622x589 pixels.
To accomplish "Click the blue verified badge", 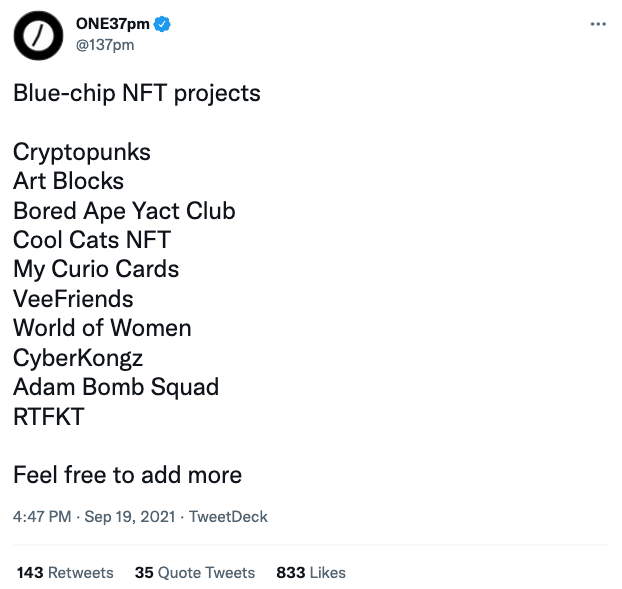I will pos(163,25).
